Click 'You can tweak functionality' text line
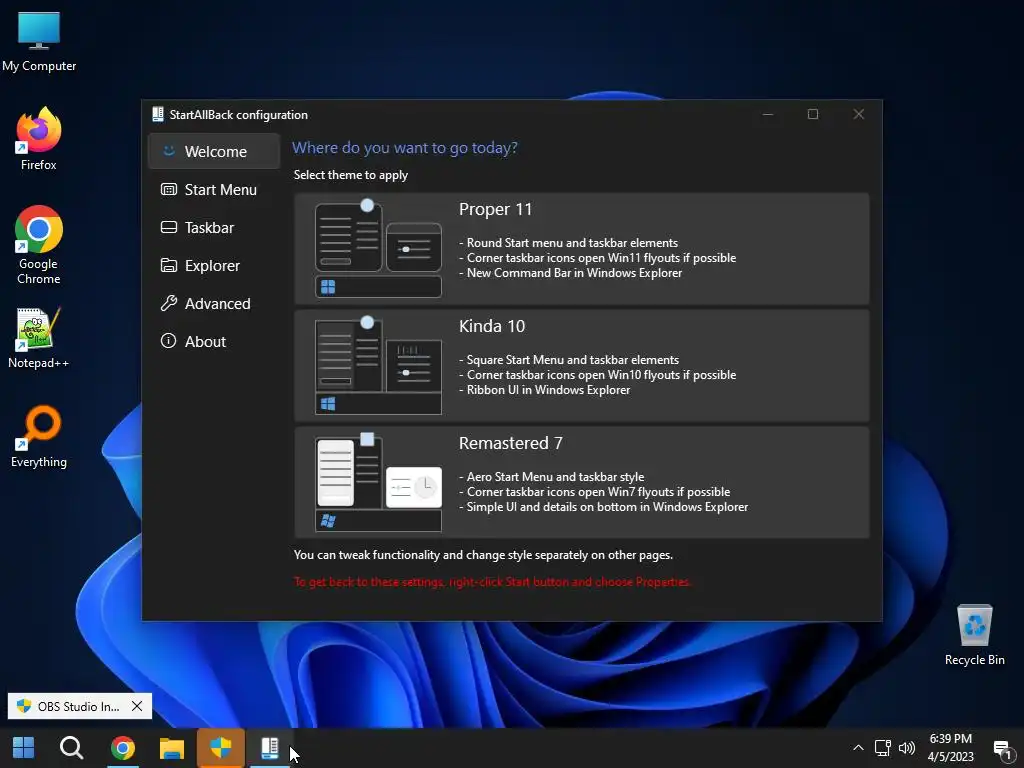This screenshot has height=768, width=1024. click(483, 555)
